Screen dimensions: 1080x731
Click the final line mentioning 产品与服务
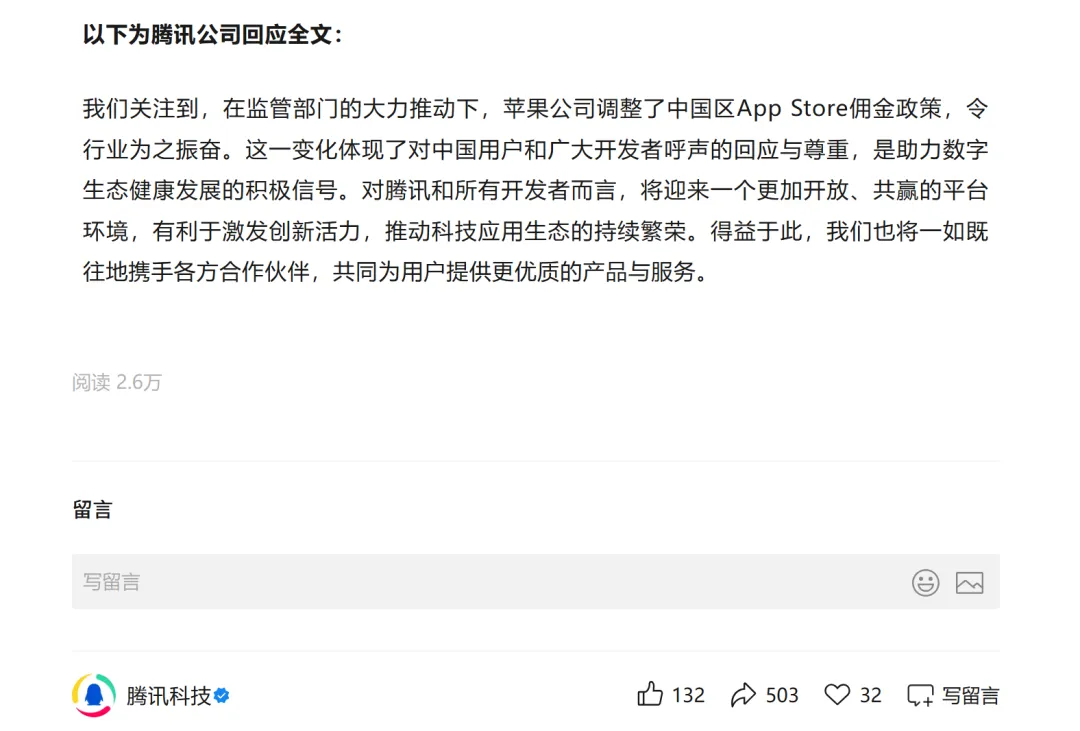[x=395, y=272]
